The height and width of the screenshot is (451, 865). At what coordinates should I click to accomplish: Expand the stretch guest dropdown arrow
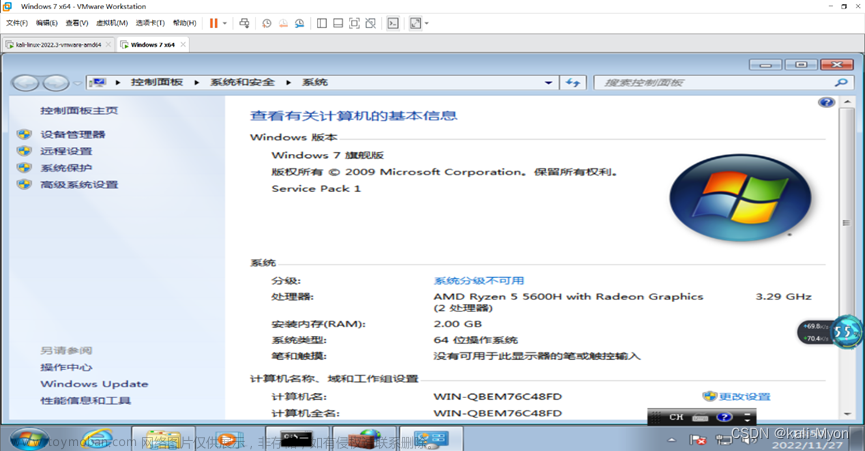[x=426, y=23]
